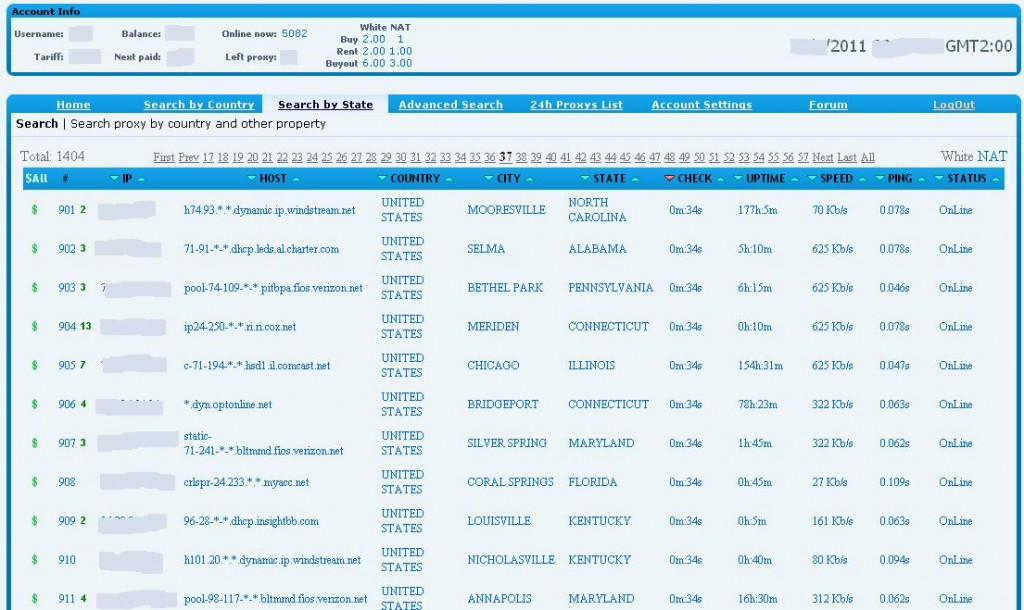Go to the Next results page
This screenshot has width=1024, height=610.
[822, 157]
